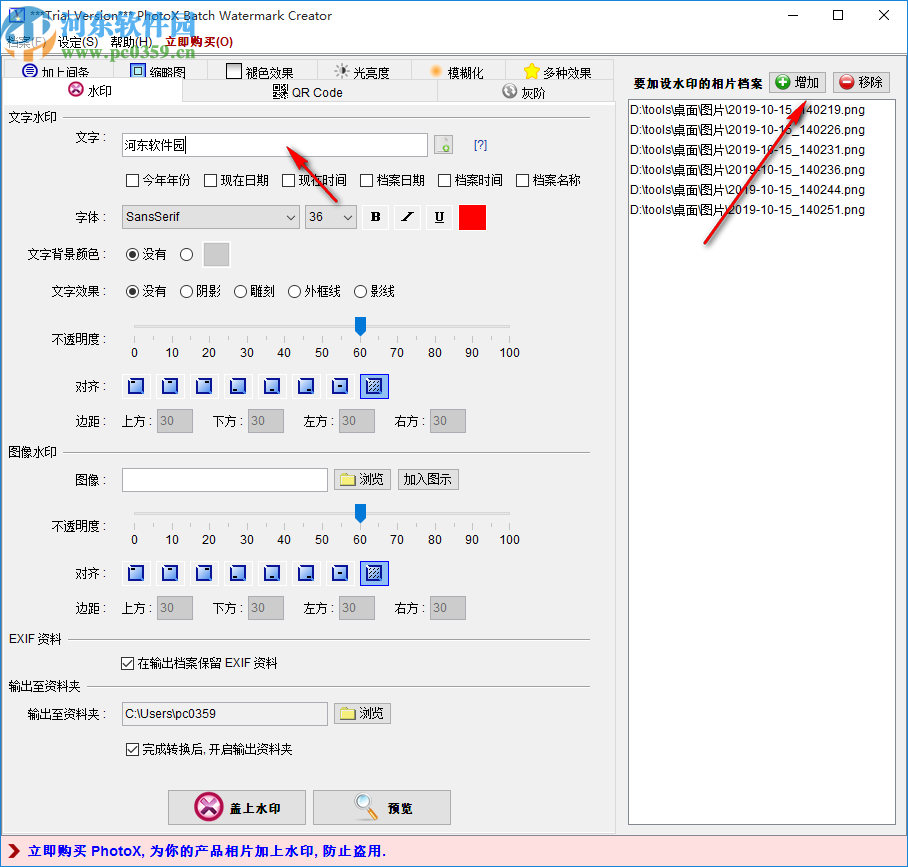
Task: Check the 档案名称 option
Action: pyautogui.click(x=524, y=180)
